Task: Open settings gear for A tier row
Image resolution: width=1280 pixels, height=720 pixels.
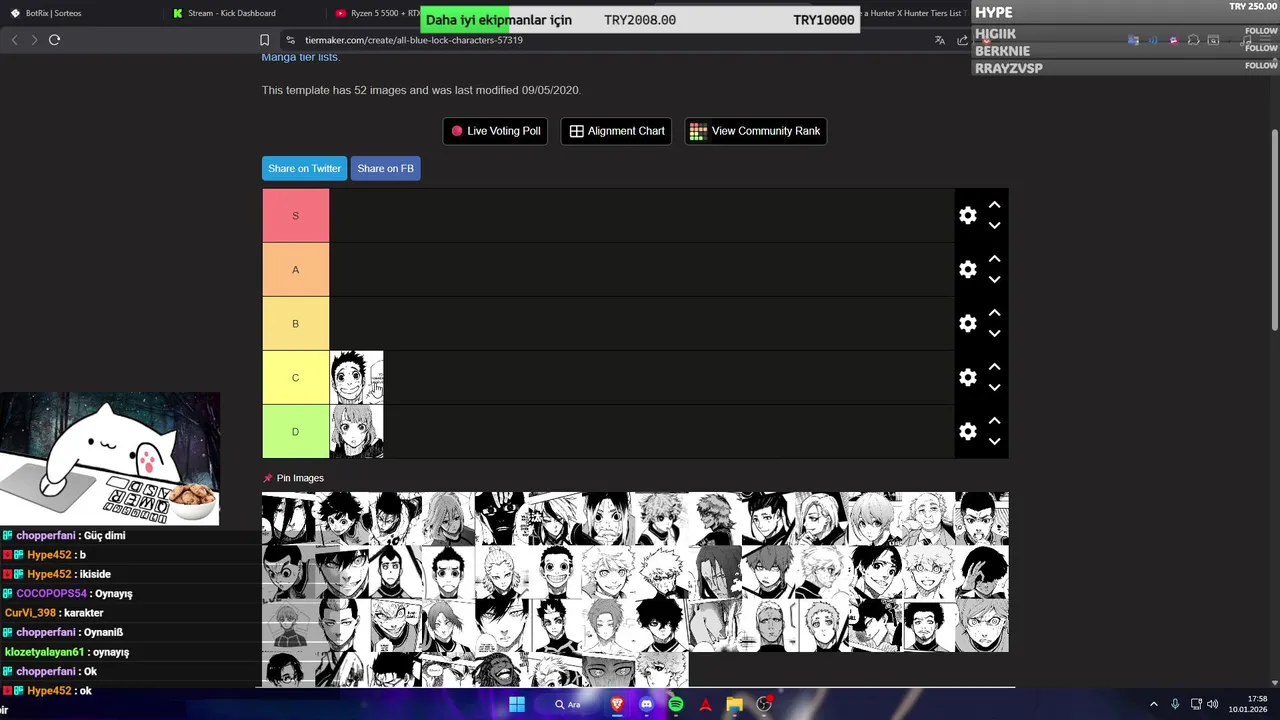Action: (x=967, y=269)
